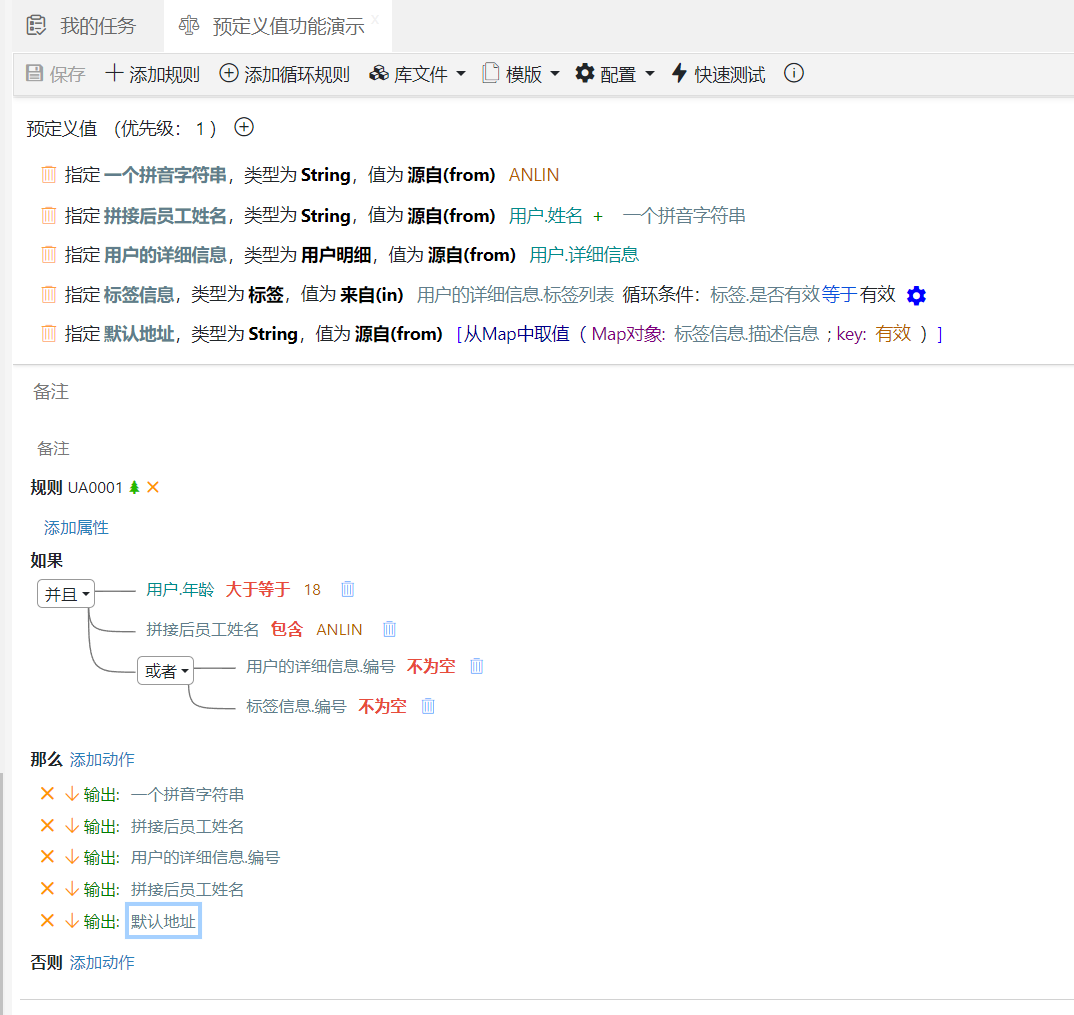Expand the 库文件 dropdown menu

[418, 74]
